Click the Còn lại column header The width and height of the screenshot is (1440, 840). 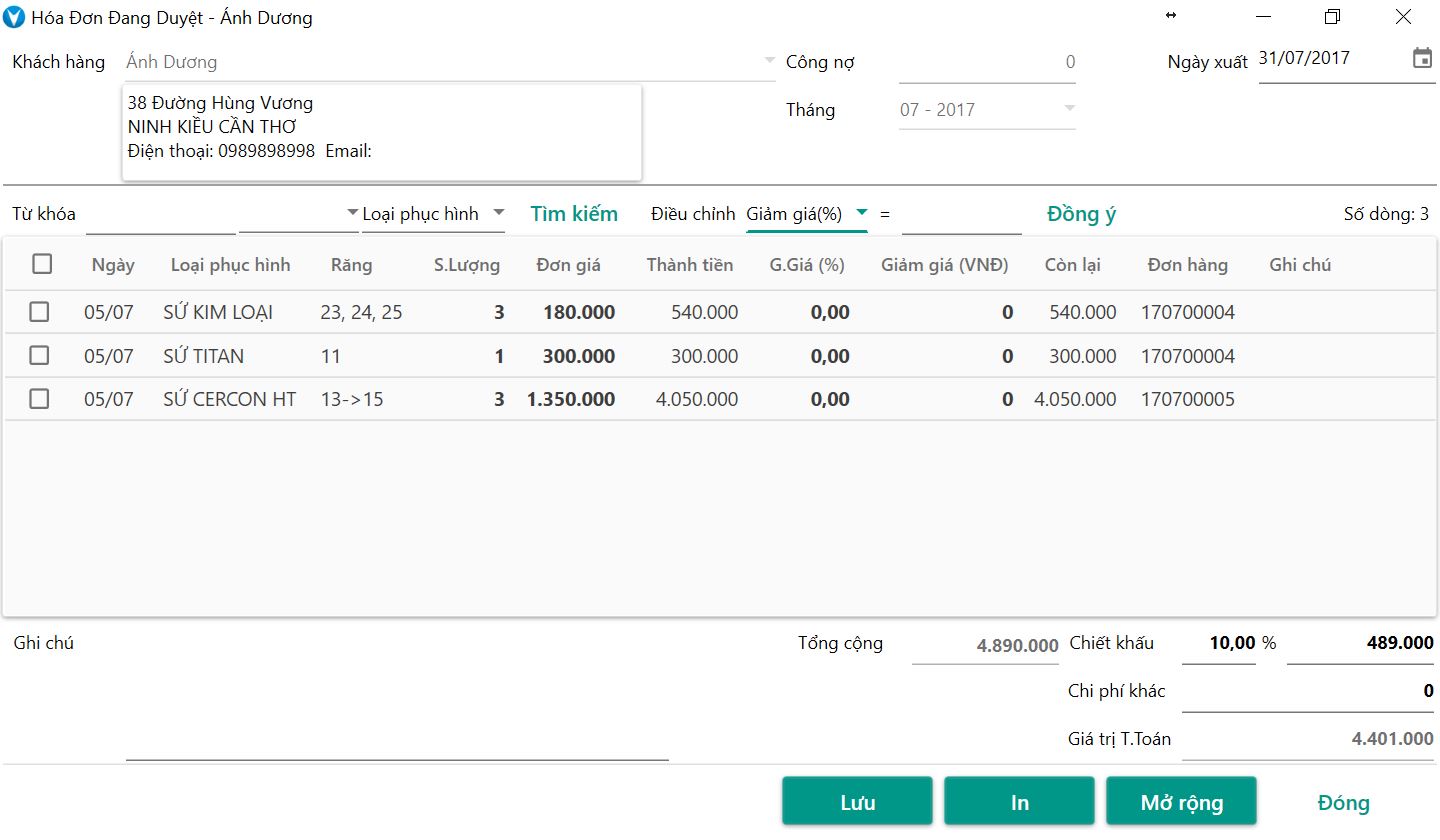pos(1072,265)
